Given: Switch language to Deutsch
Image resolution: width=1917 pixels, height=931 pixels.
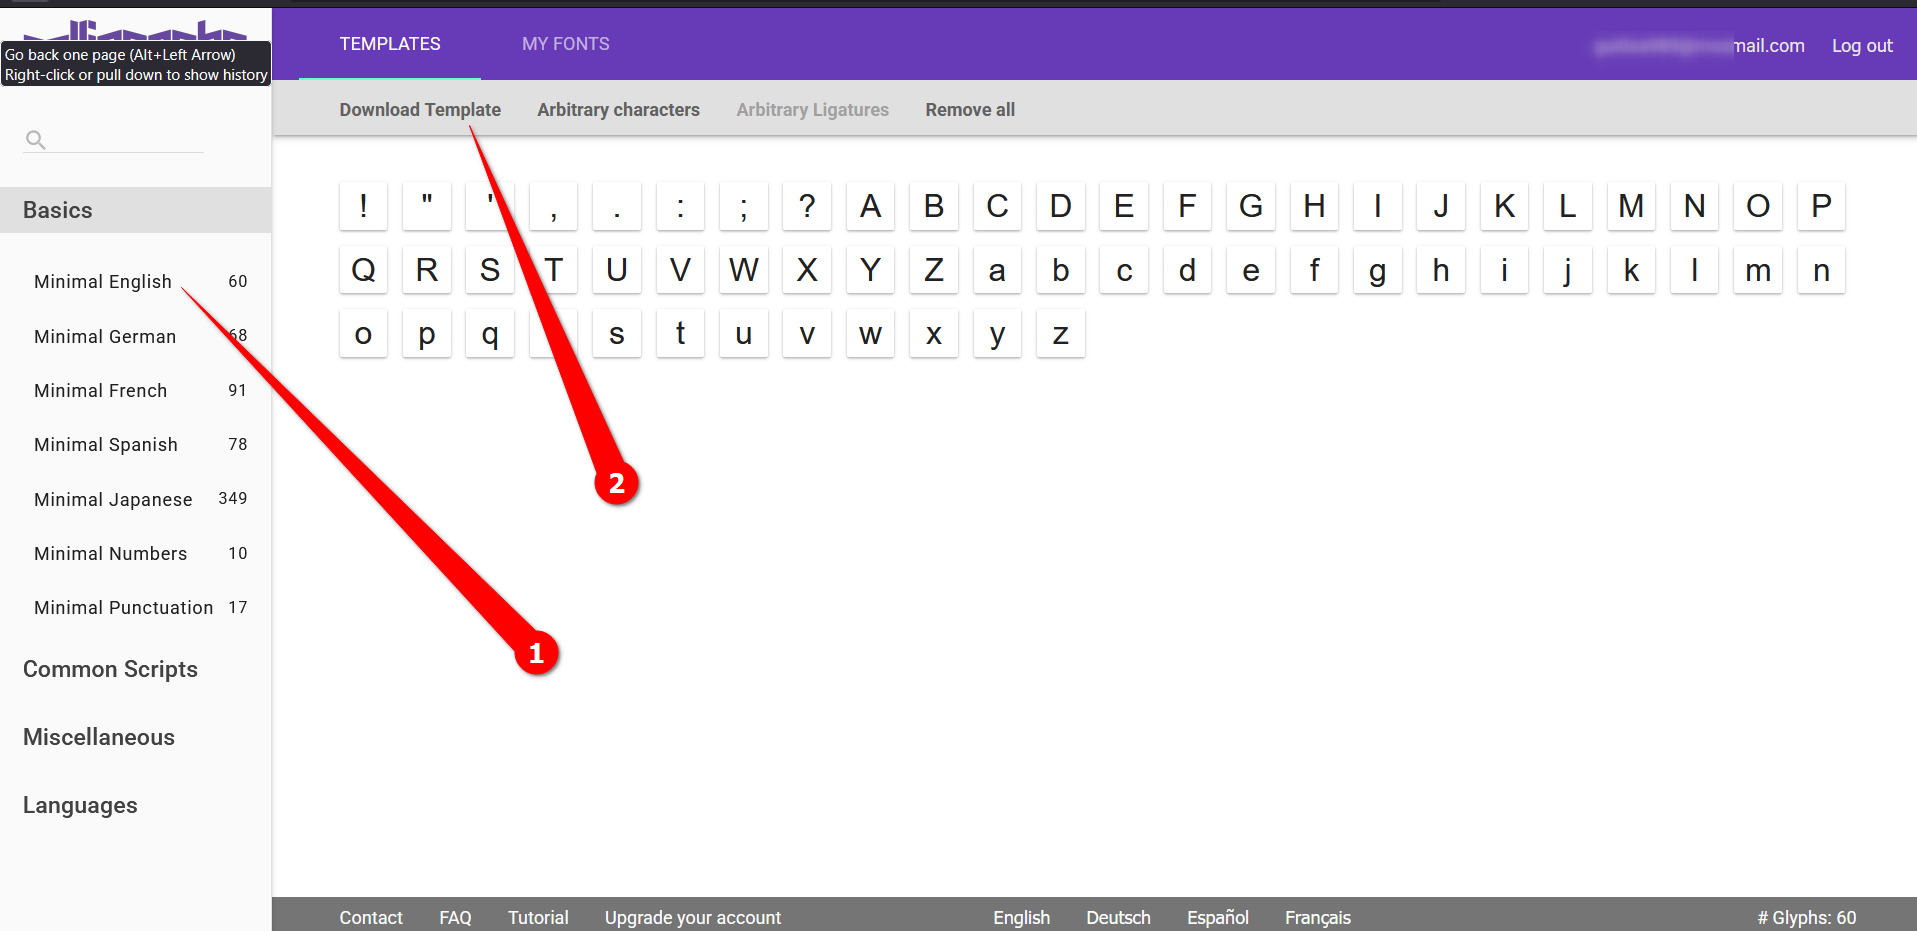Looking at the screenshot, I should click(1118, 918).
